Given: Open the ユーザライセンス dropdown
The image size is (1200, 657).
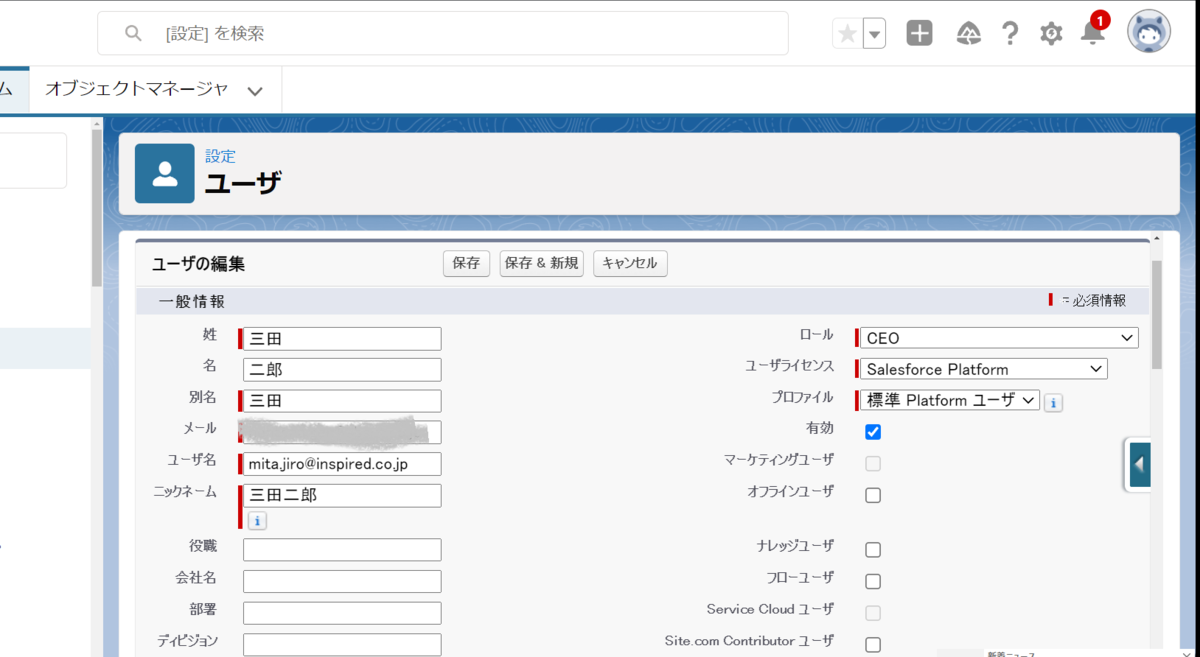Looking at the screenshot, I should pyautogui.click(x=982, y=368).
